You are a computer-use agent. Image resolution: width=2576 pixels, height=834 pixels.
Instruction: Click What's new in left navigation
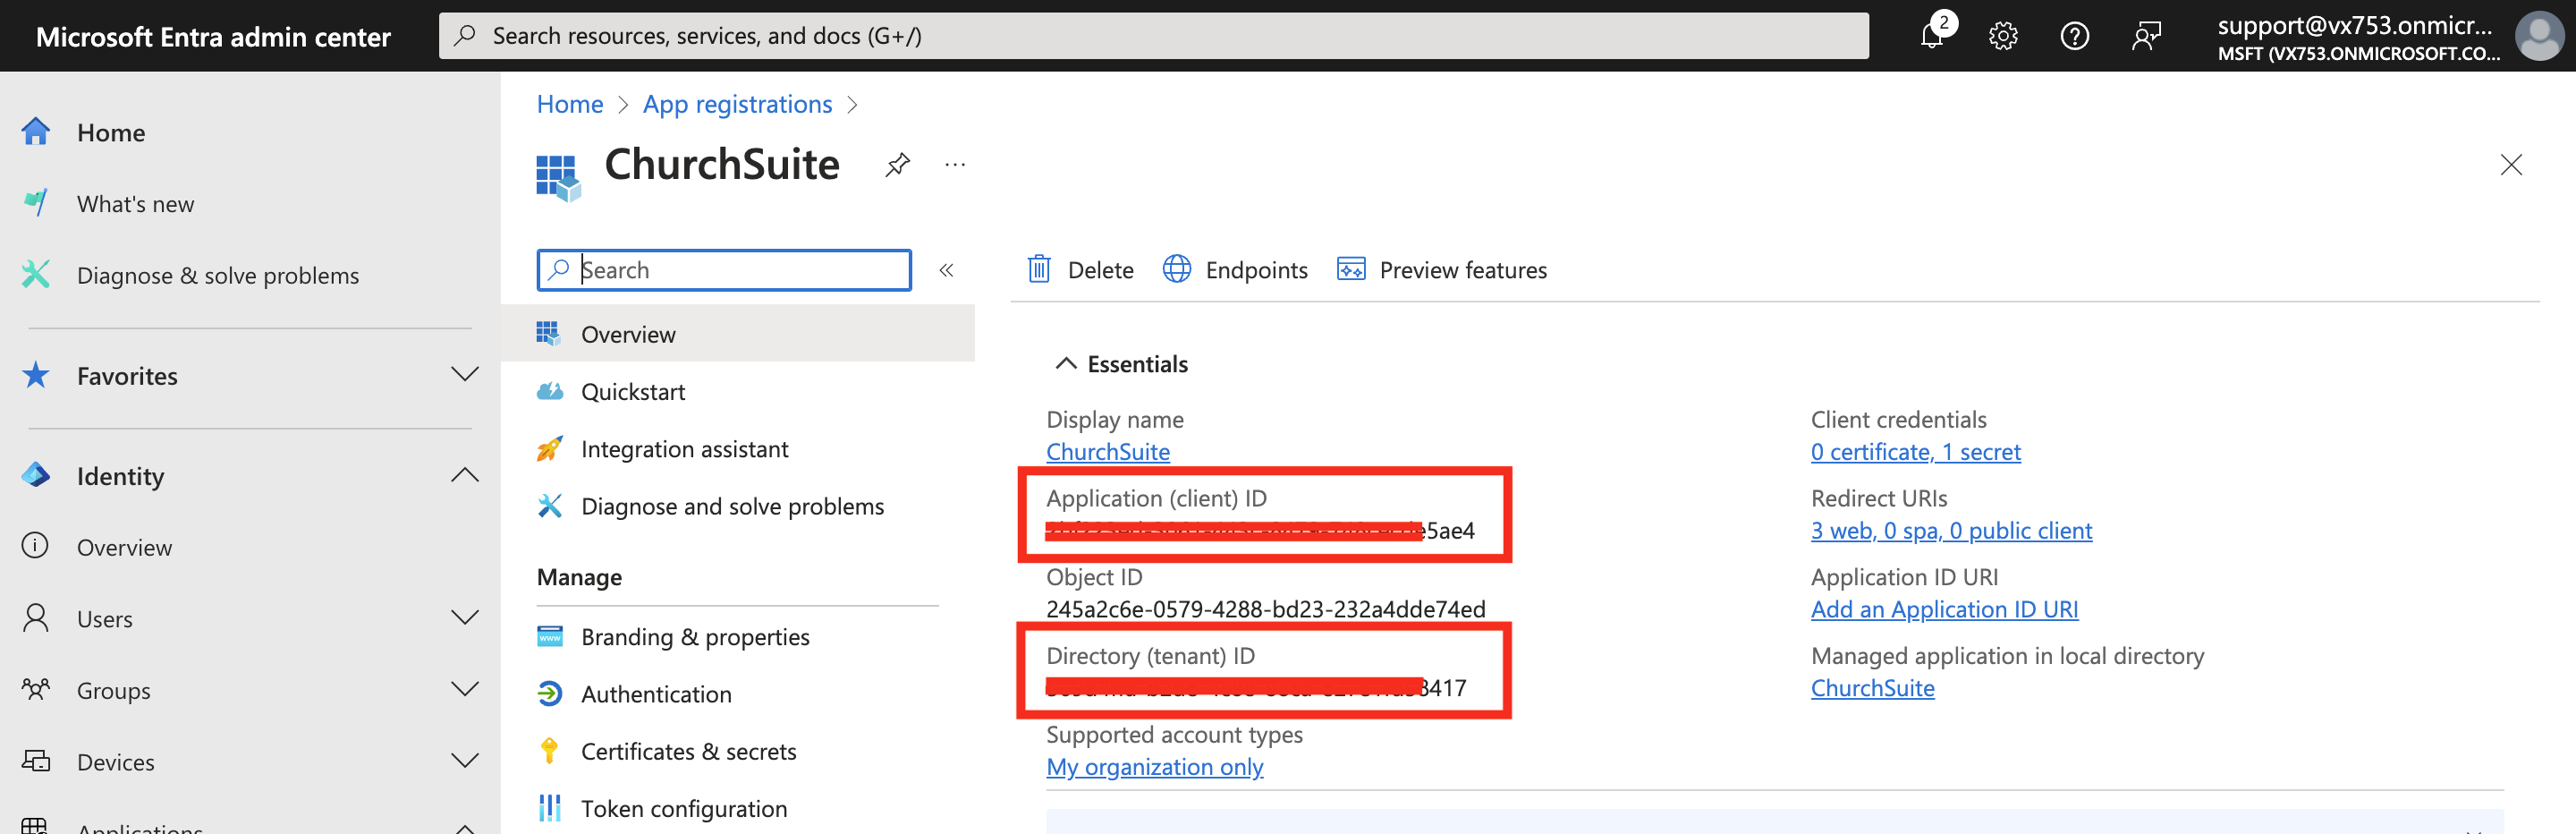tap(135, 204)
